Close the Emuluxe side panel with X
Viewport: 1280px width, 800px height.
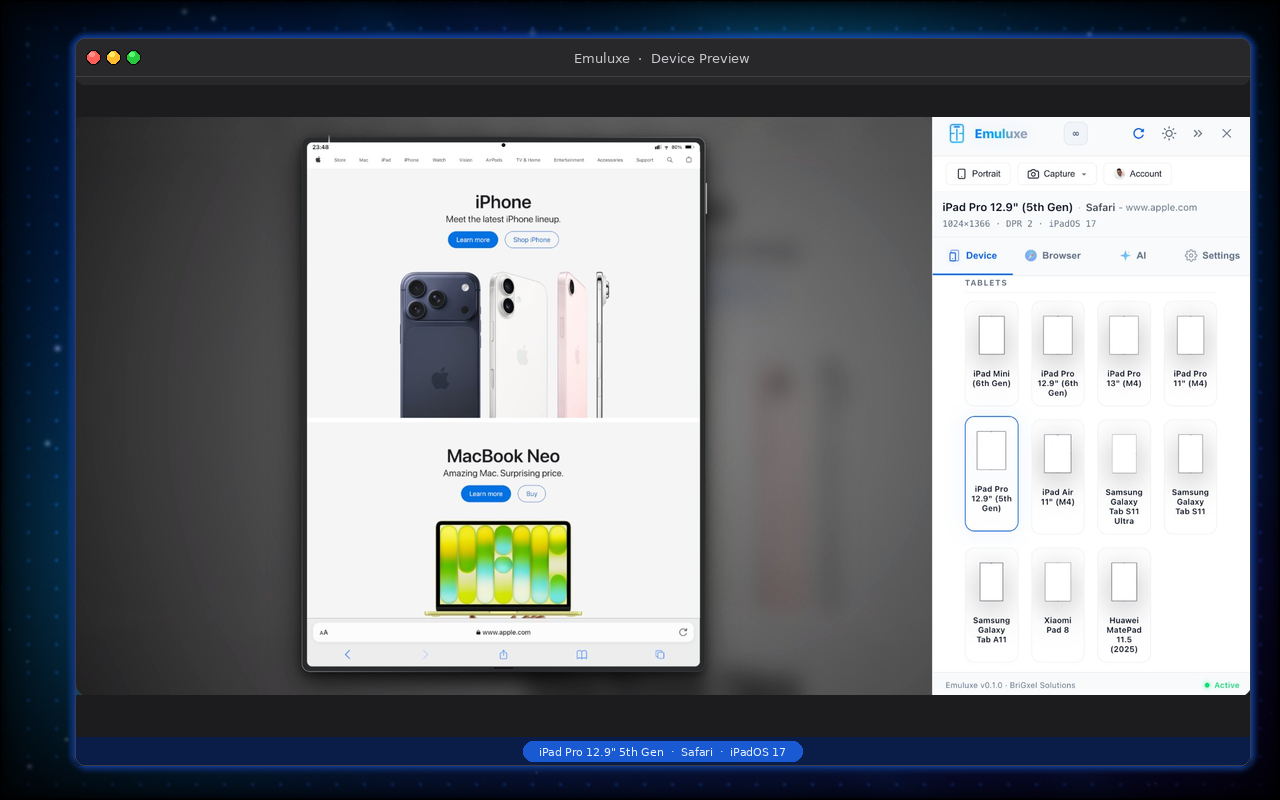(1227, 134)
